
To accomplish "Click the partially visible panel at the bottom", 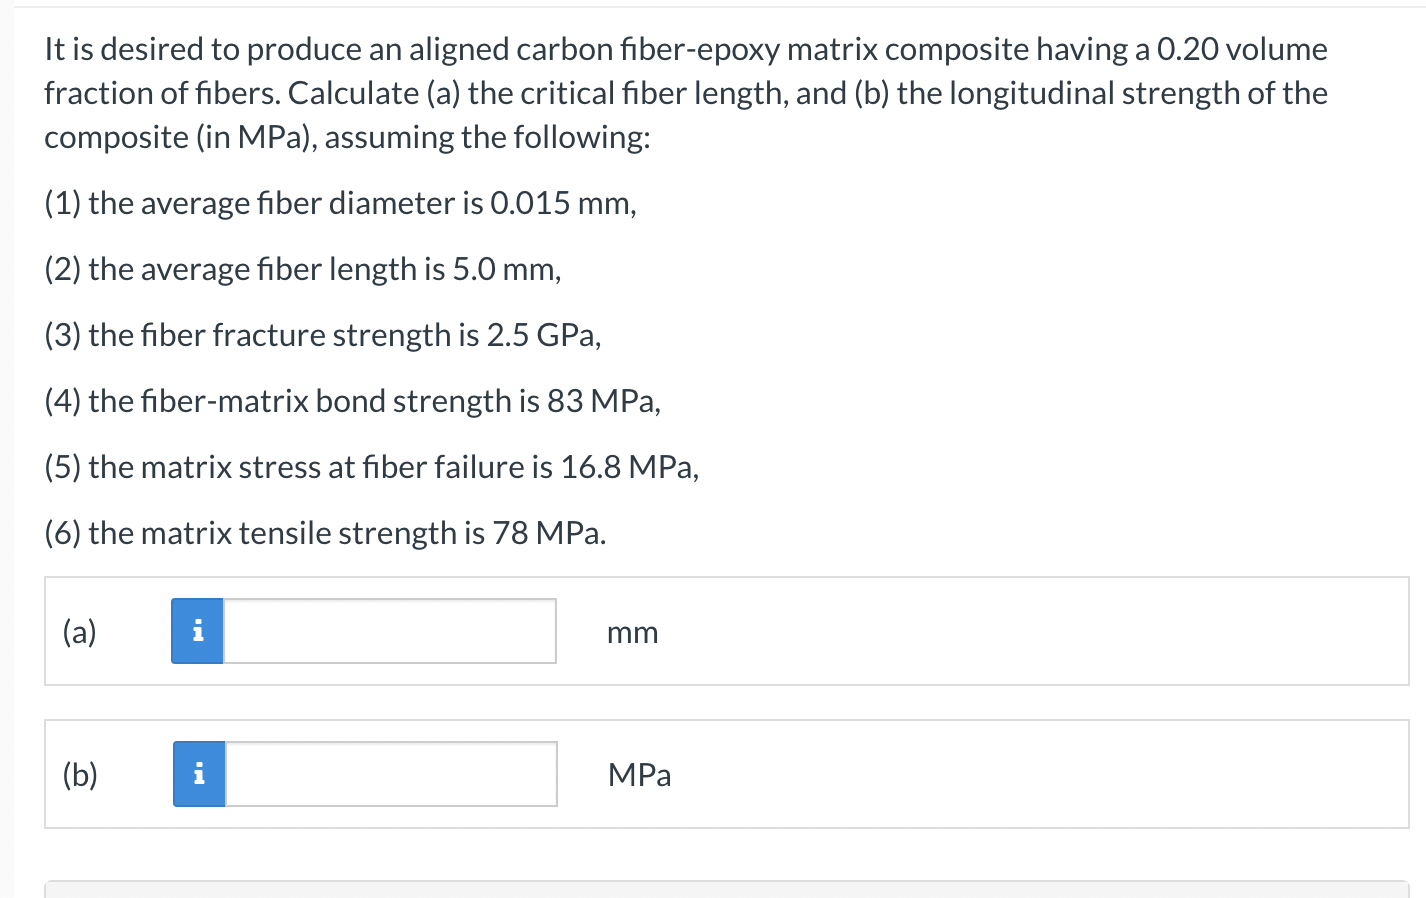I will tap(713, 890).
